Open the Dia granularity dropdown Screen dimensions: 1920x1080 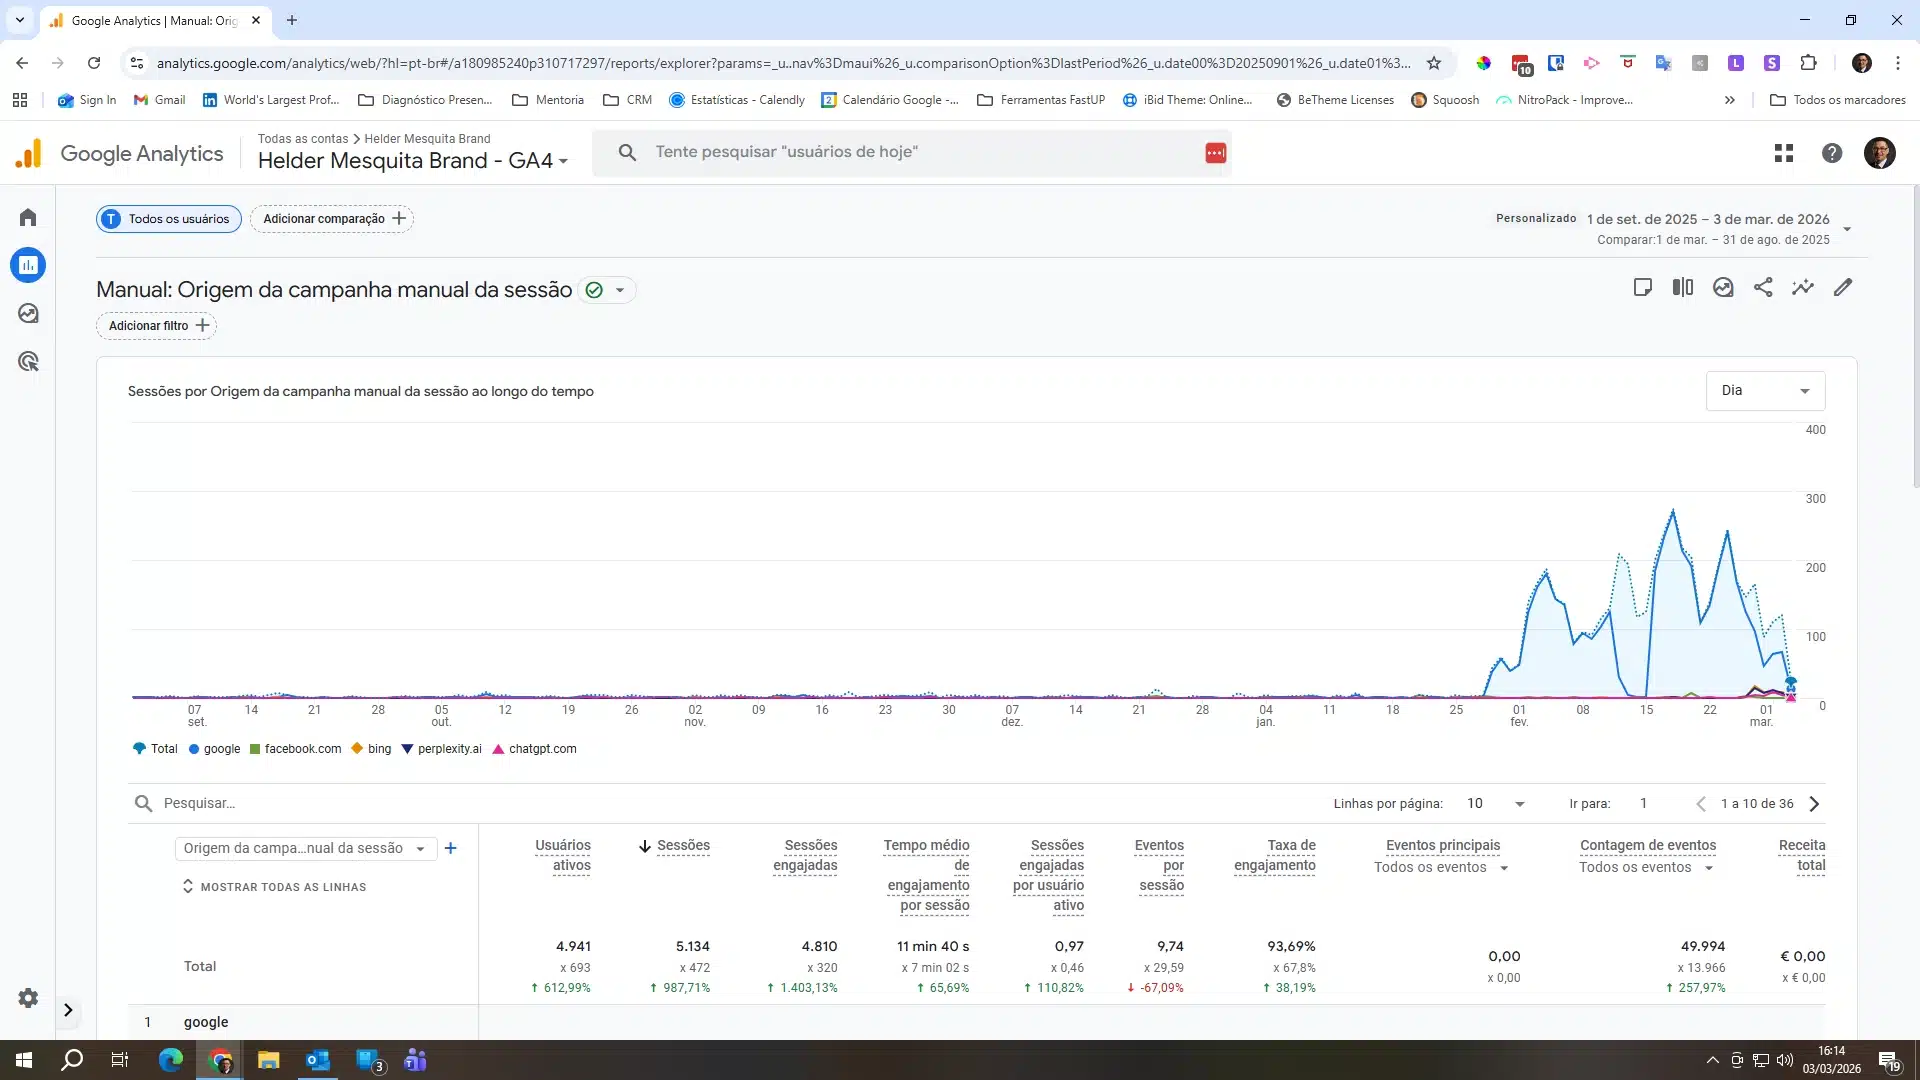[x=1765, y=391]
